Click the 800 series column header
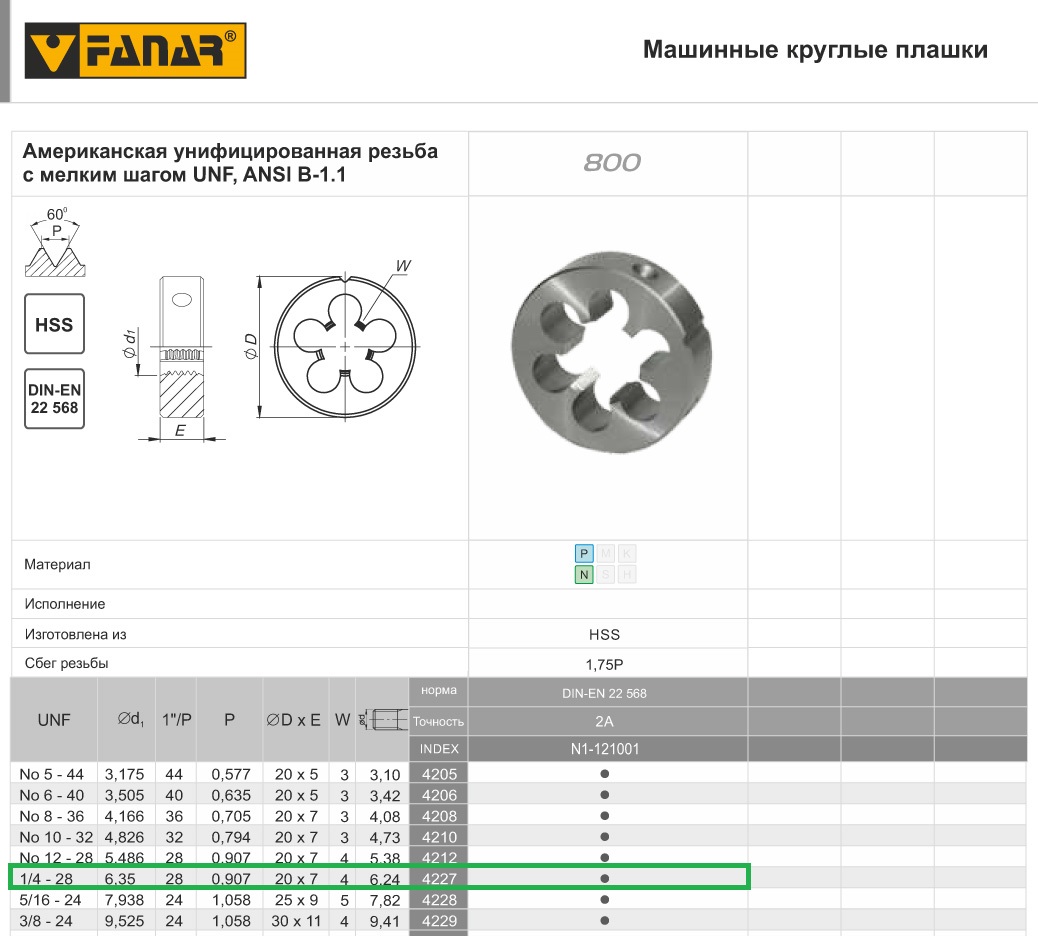Viewport: 1038px width, 936px height. tap(611, 163)
